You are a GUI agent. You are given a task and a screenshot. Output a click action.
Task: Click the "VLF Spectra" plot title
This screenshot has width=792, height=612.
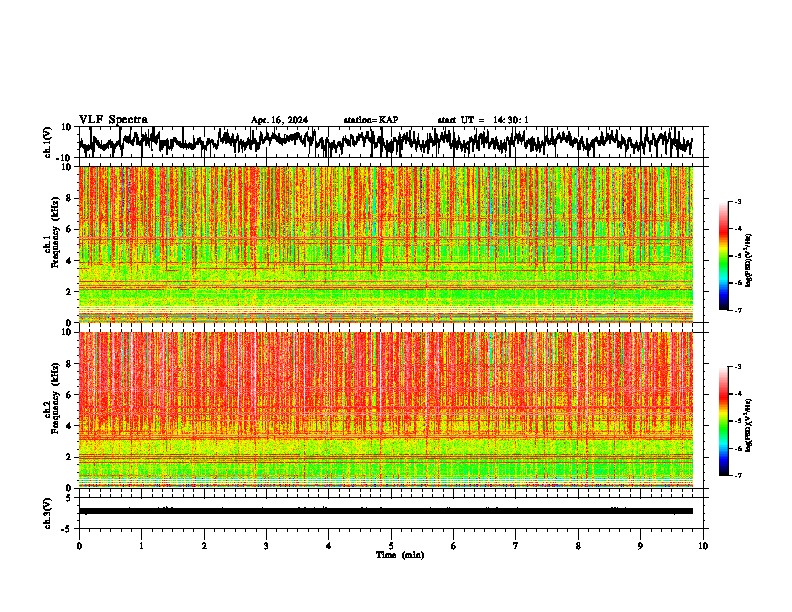[113, 119]
